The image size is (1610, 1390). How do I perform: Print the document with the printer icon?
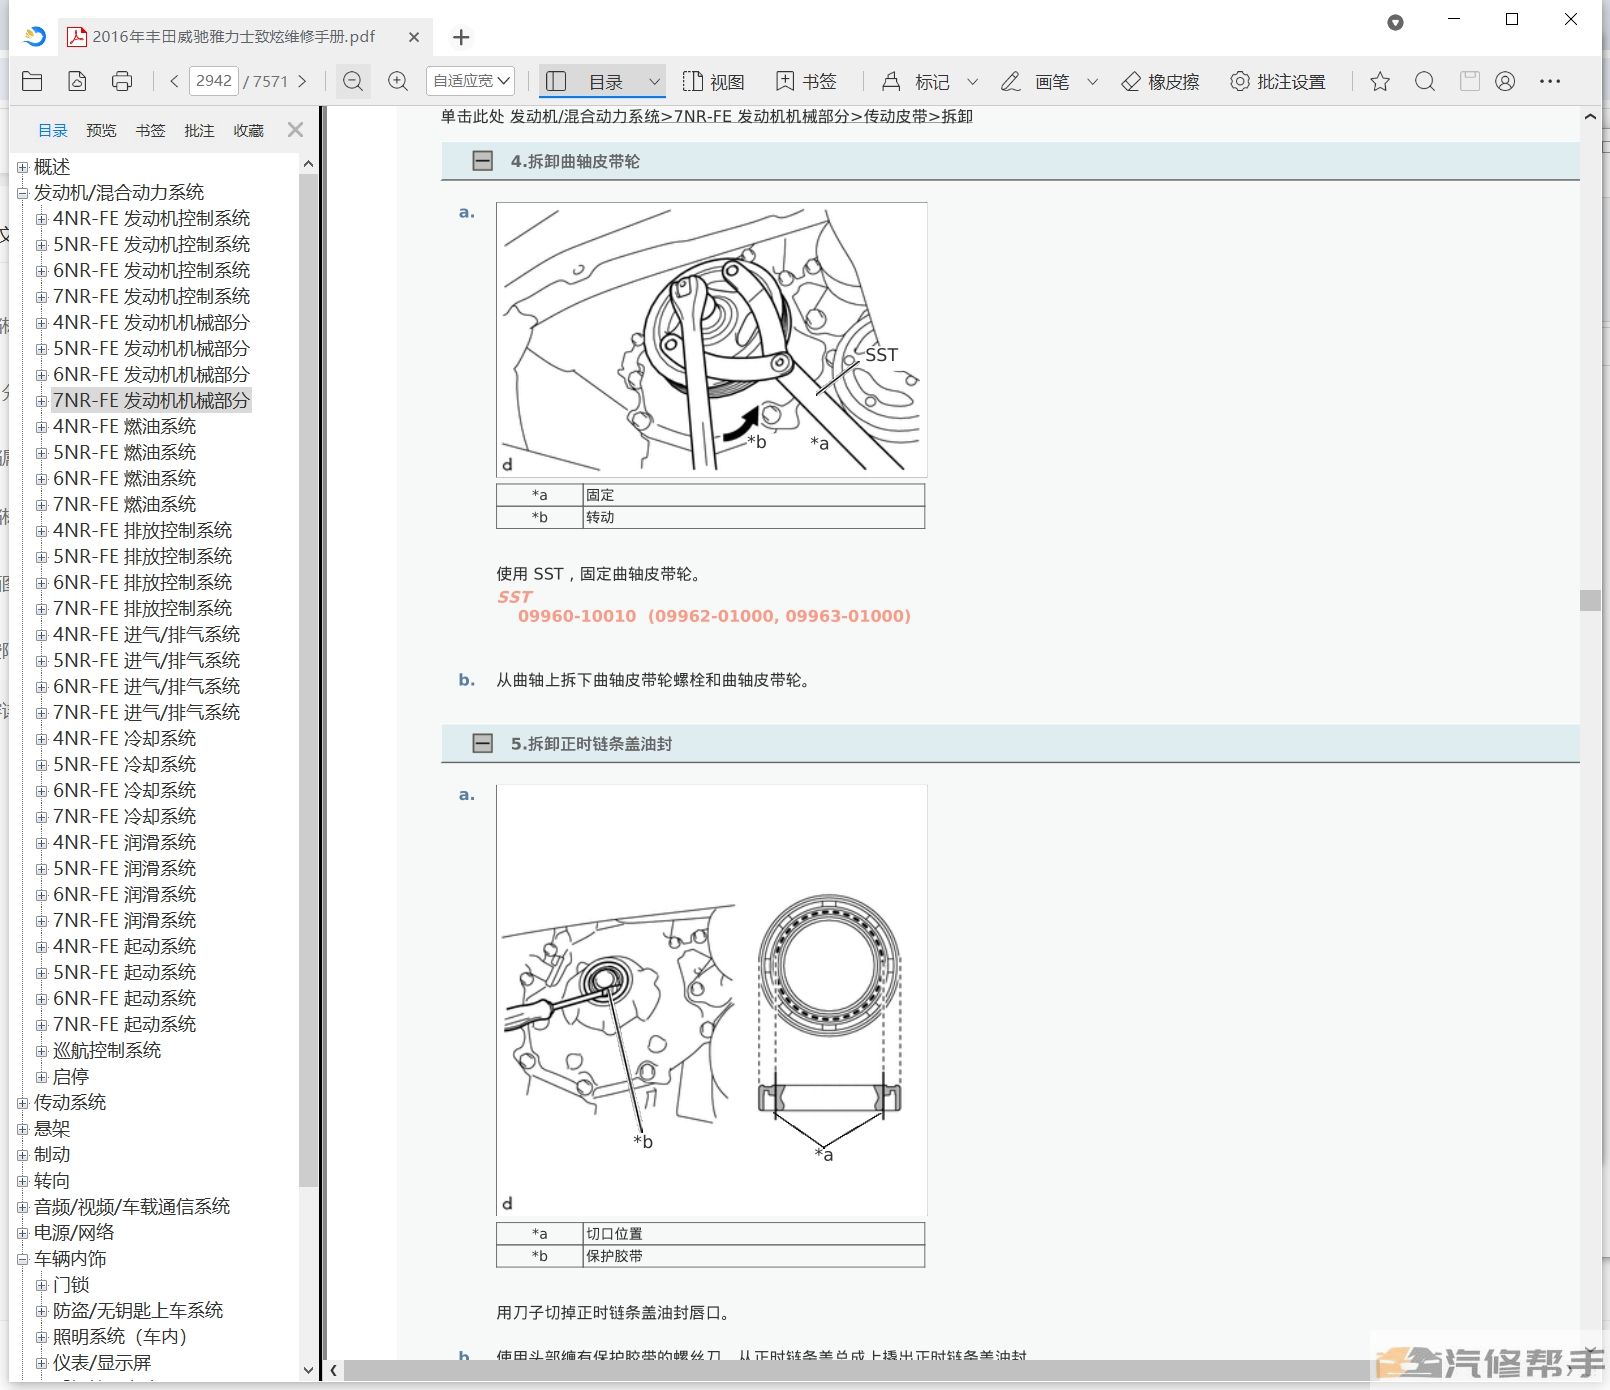pos(122,81)
